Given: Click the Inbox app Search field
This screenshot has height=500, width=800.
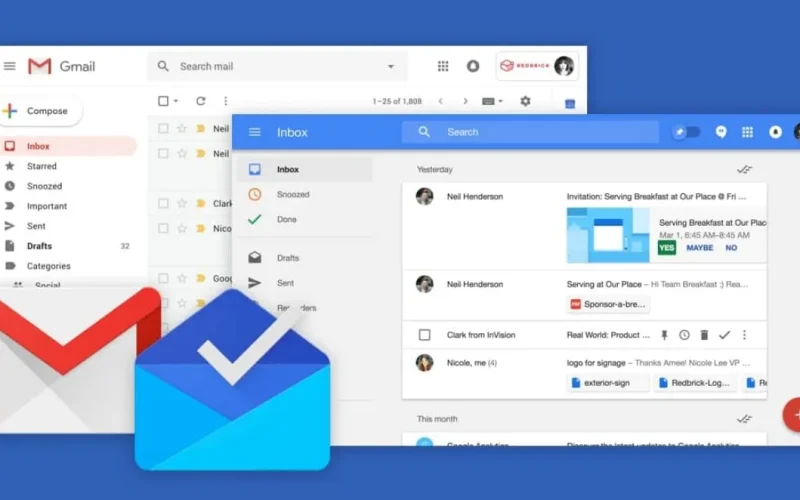Looking at the screenshot, I should [x=531, y=132].
